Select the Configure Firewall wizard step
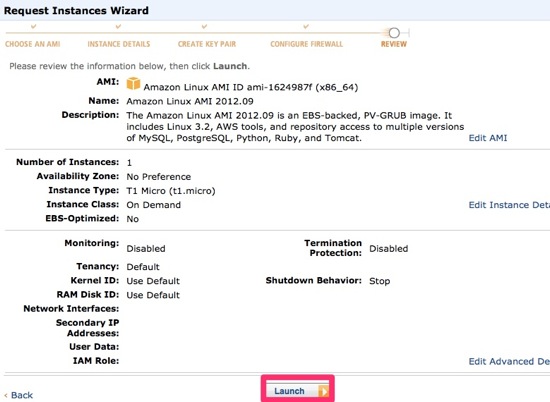Image resolution: width=550 pixels, height=402 pixels. [307, 44]
